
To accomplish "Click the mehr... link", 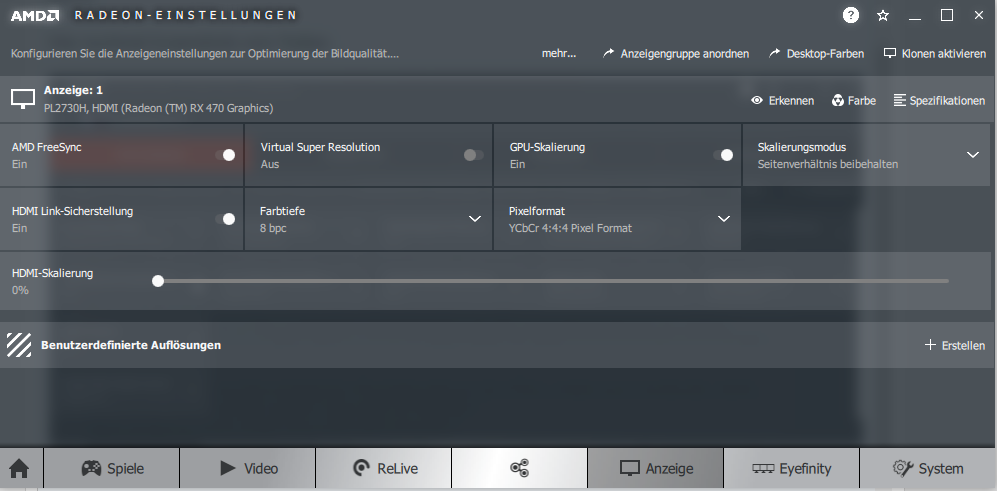I will 559,53.
